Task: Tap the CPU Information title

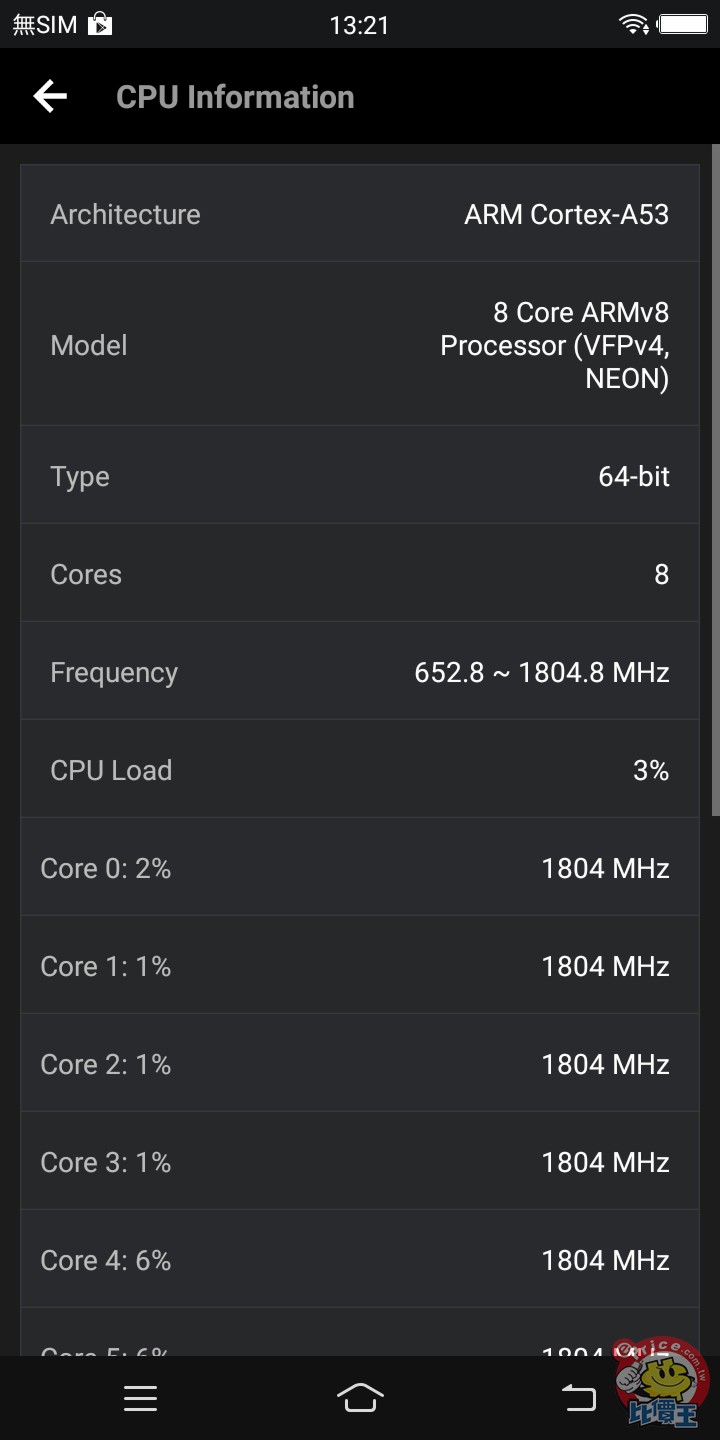Action: pos(235,97)
